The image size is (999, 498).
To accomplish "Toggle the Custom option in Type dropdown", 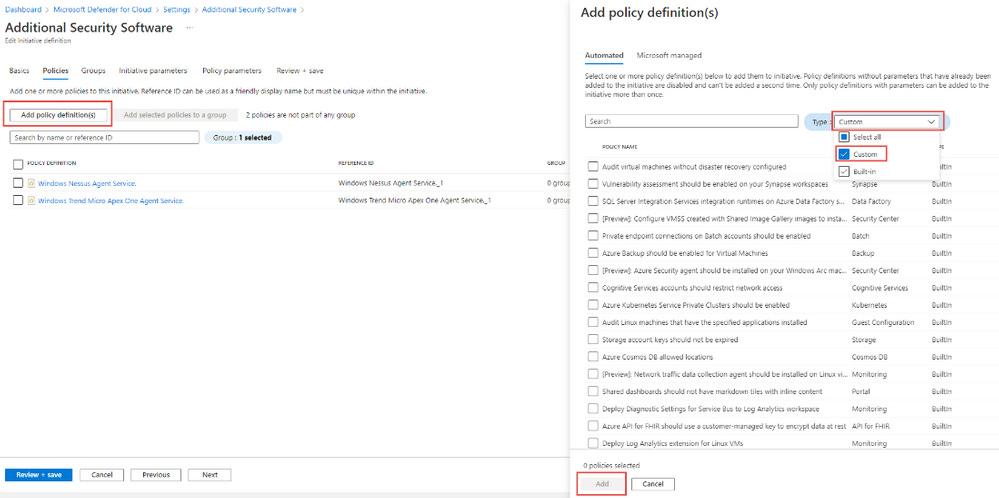I will 844,154.
